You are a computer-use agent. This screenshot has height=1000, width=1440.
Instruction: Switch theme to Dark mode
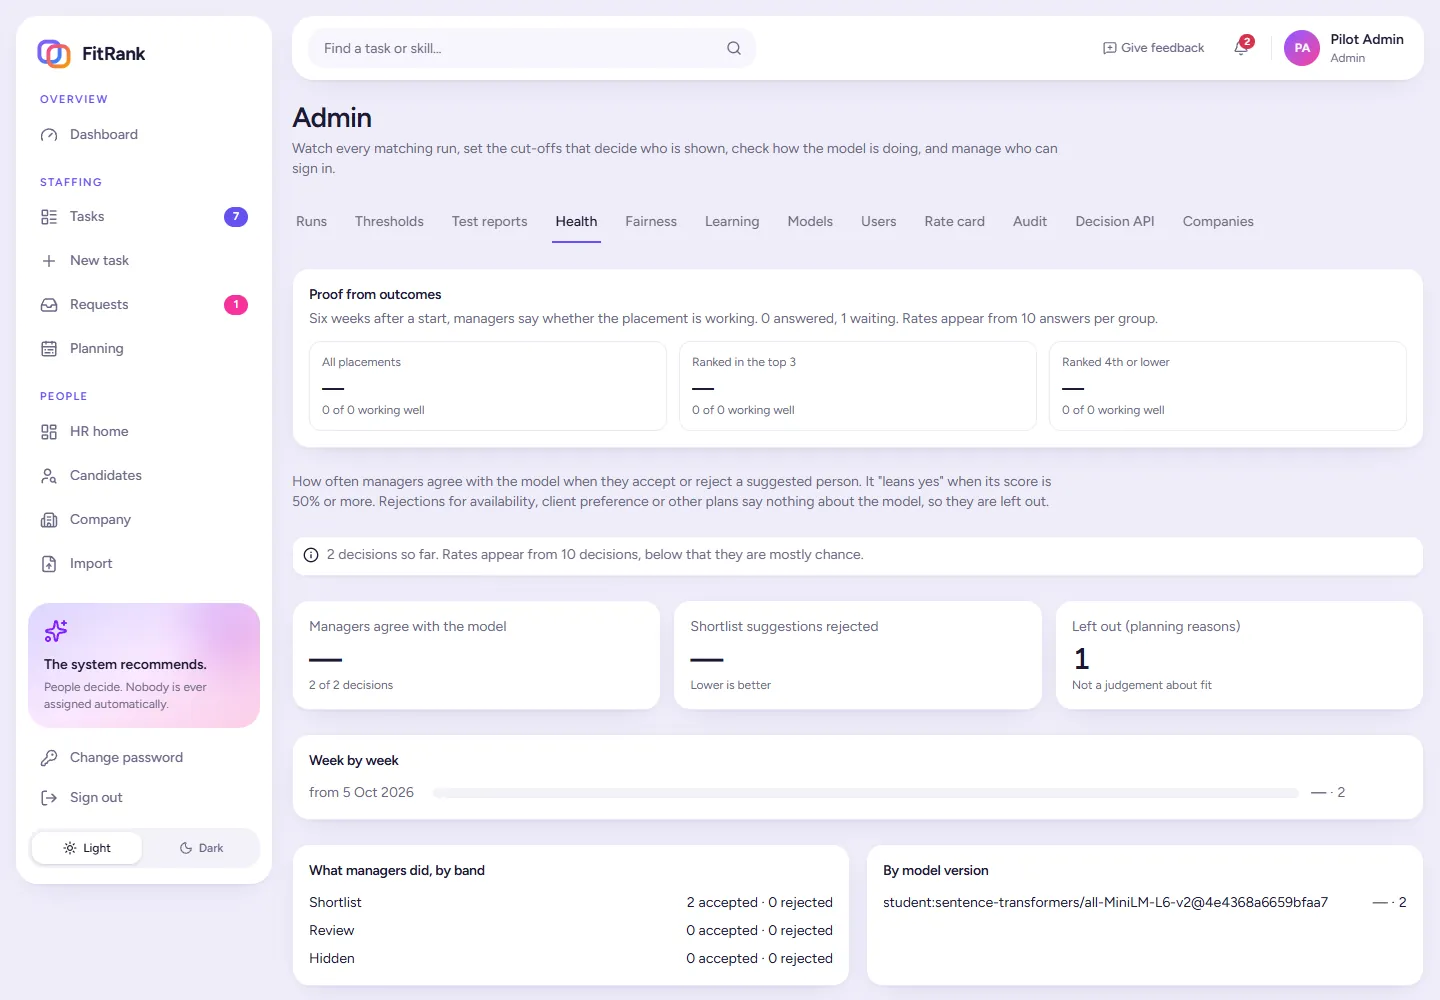coord(201,848)
